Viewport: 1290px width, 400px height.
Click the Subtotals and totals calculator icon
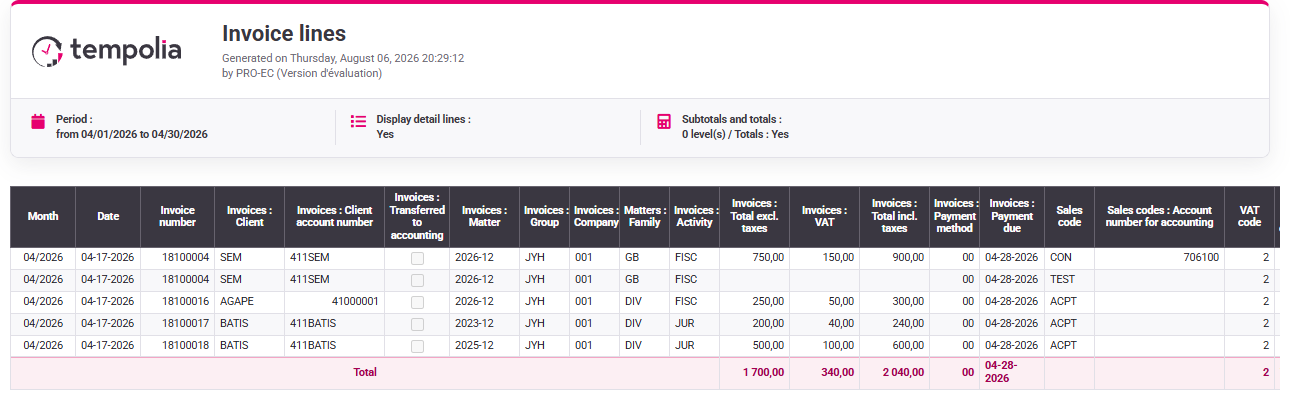pos(664,122)
